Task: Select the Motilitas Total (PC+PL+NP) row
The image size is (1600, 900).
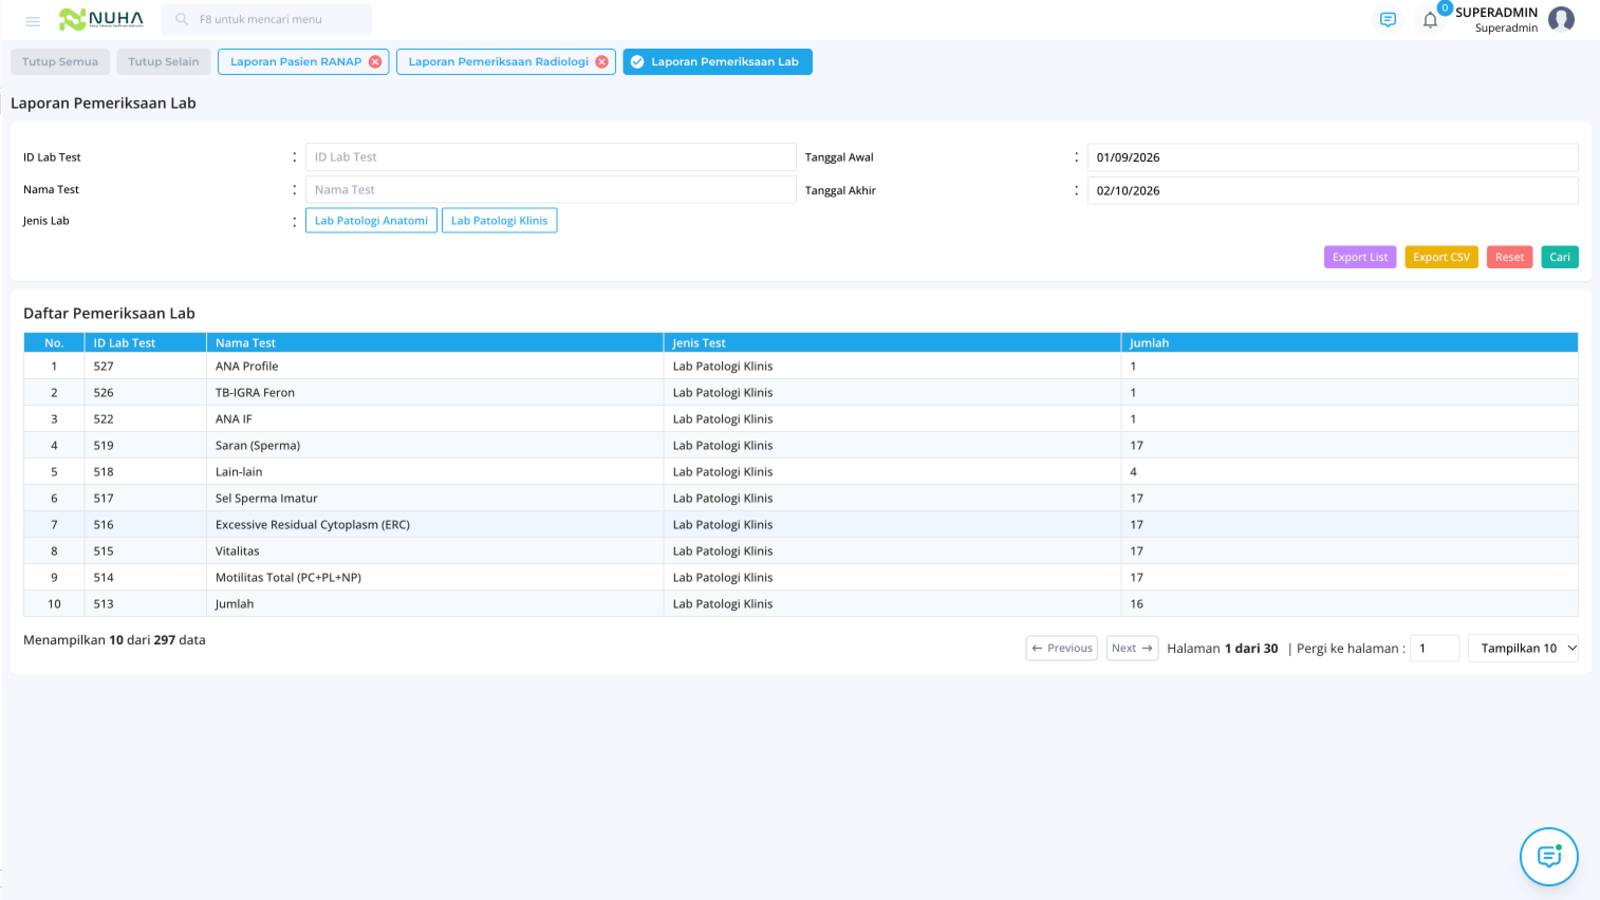Action: (x=801, y=577)
